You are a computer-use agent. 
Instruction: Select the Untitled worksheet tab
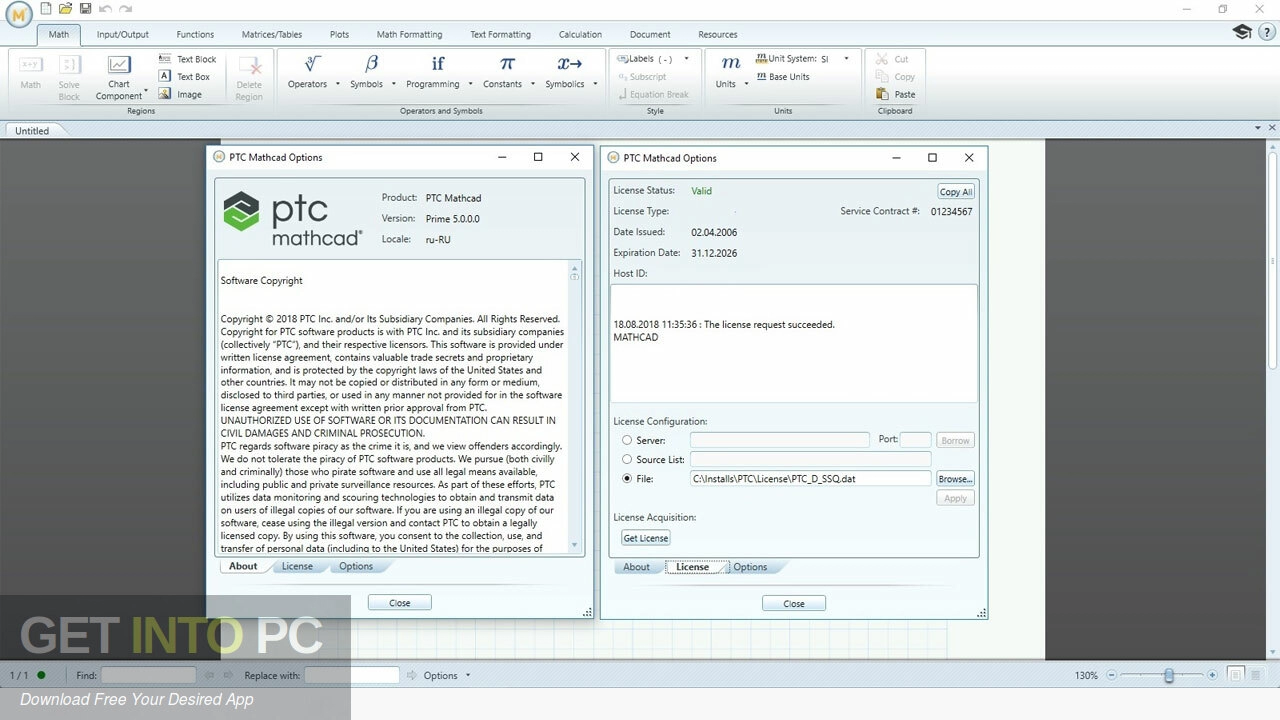[x=32, y=130]
